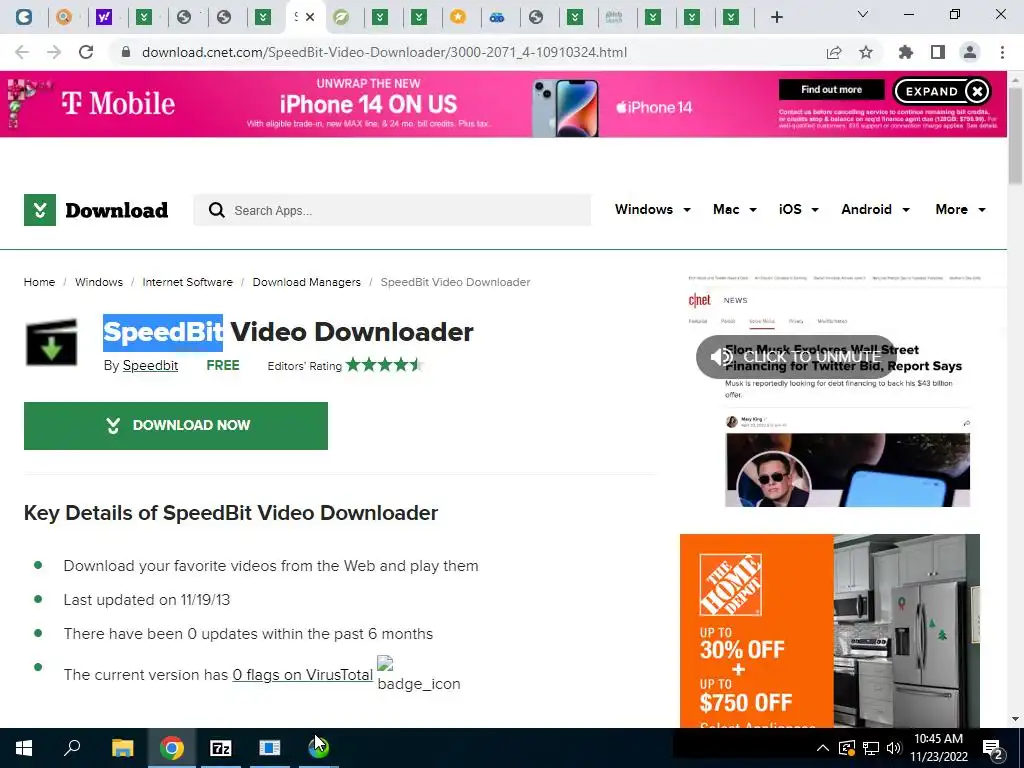
Task: Bookmark this page with the star icon
Action: coord(866,52)
